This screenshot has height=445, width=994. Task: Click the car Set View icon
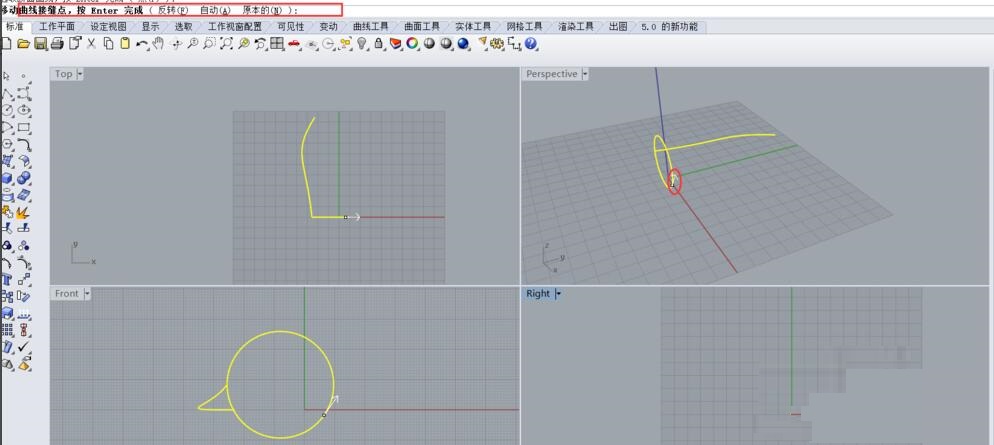pyautogui.click(x=294, y=44)
